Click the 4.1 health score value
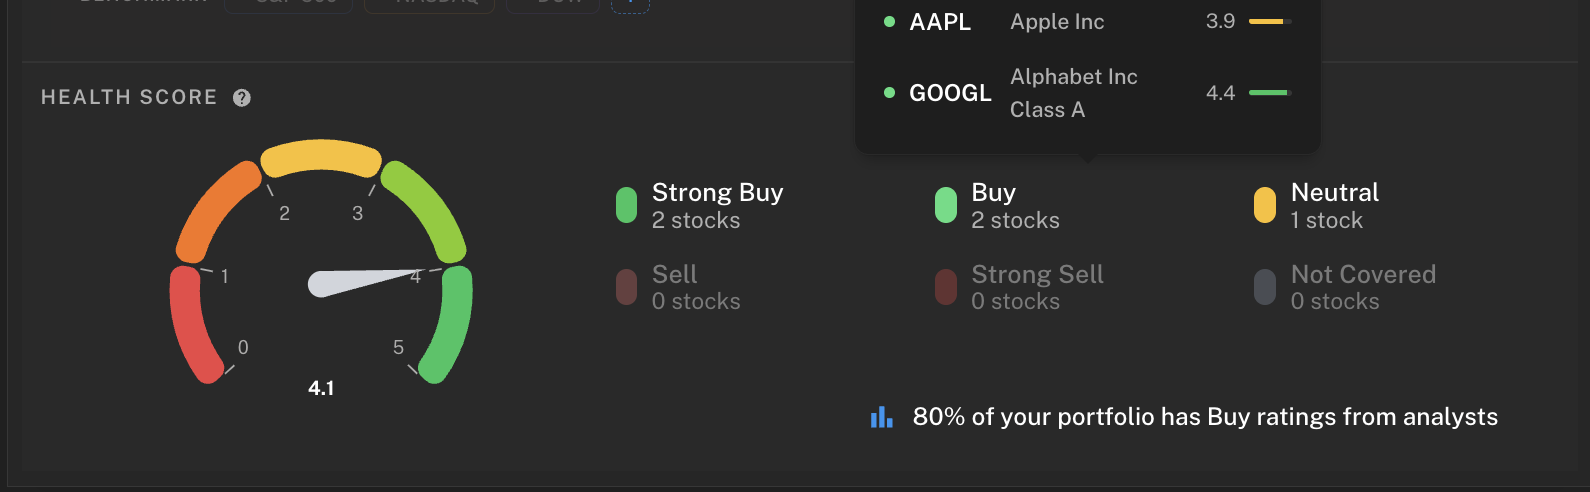1590x492 pixels. coord(321,388)
